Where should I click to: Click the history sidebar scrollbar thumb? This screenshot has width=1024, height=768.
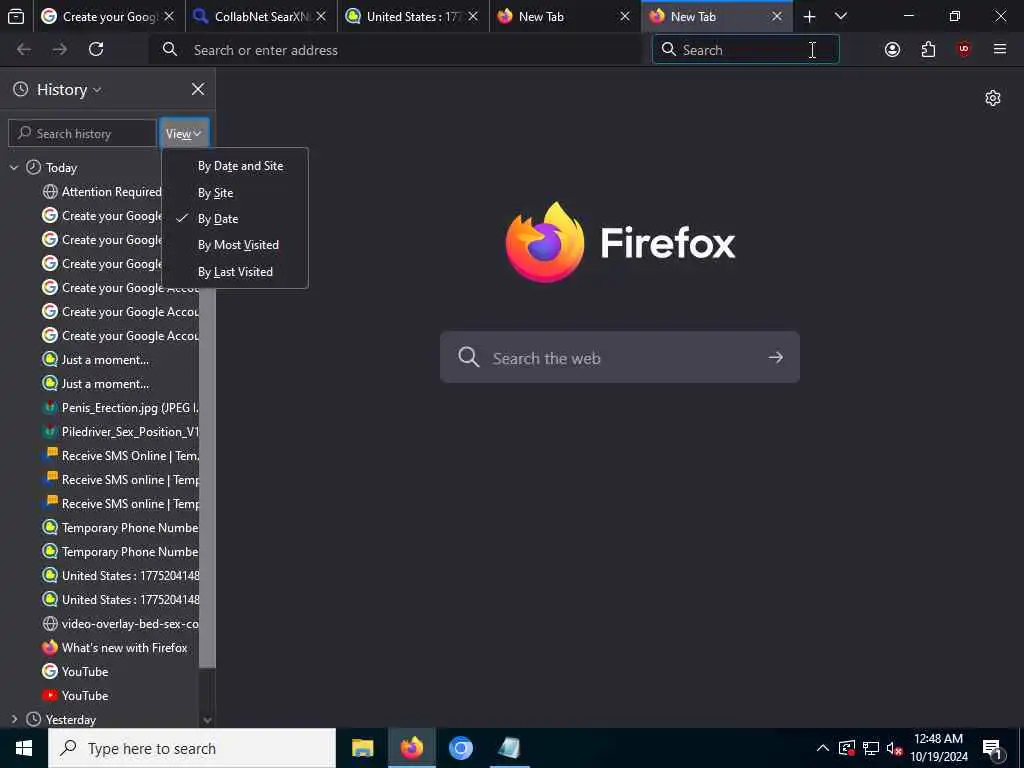pos(207,477)
